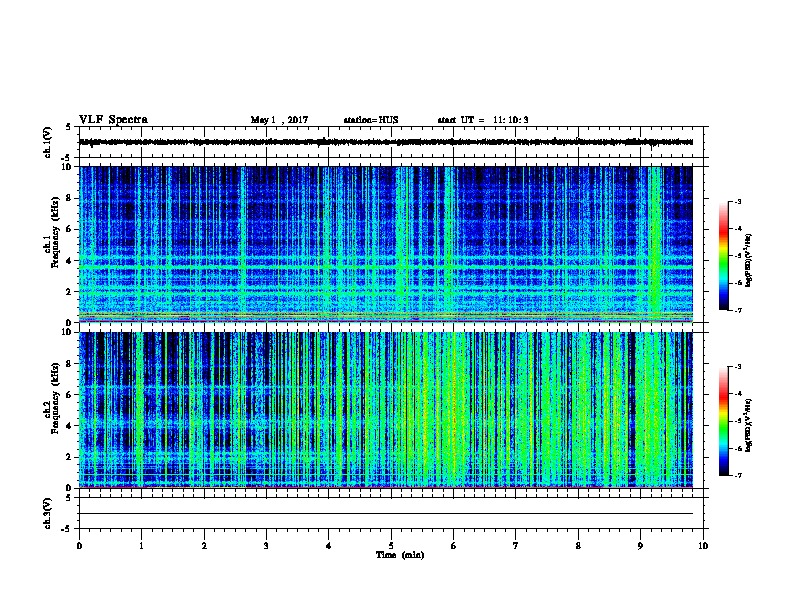Click the time axis tick label "1"

[141, 546]
